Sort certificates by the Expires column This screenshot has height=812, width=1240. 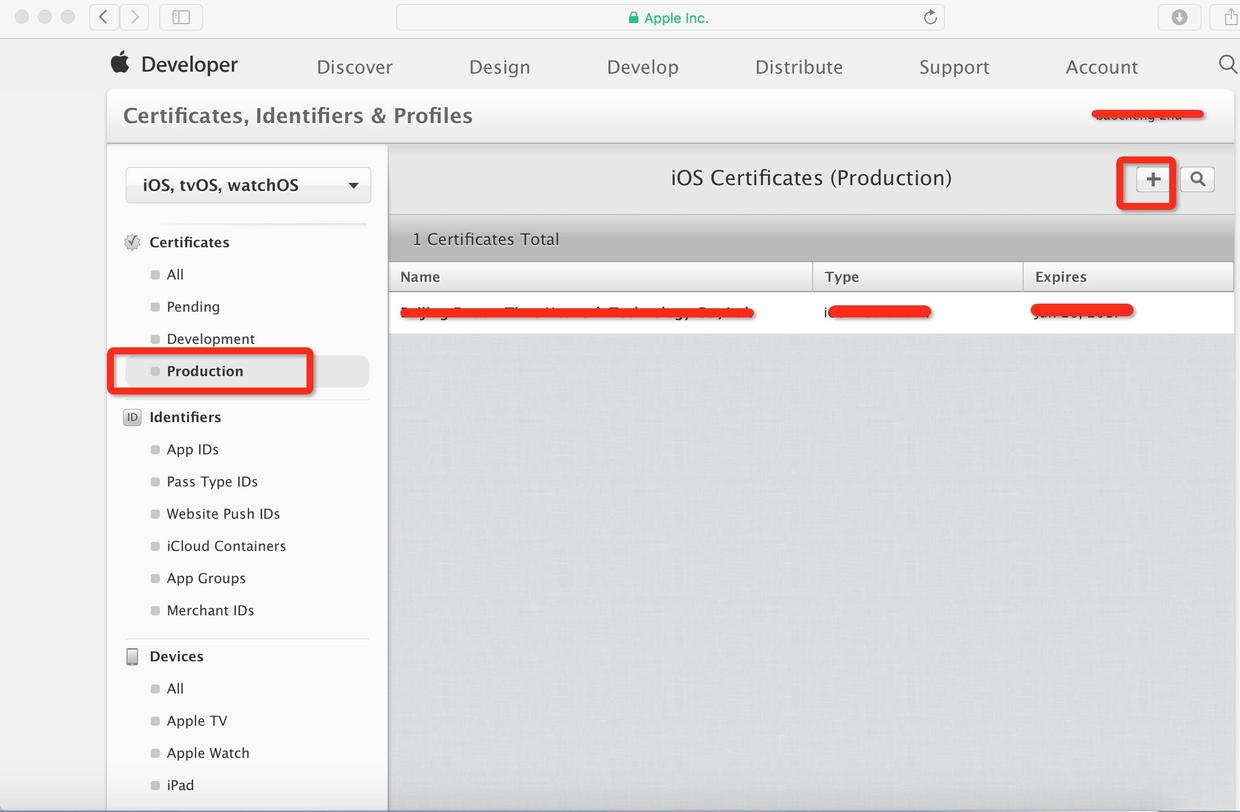click(1060, 277)
